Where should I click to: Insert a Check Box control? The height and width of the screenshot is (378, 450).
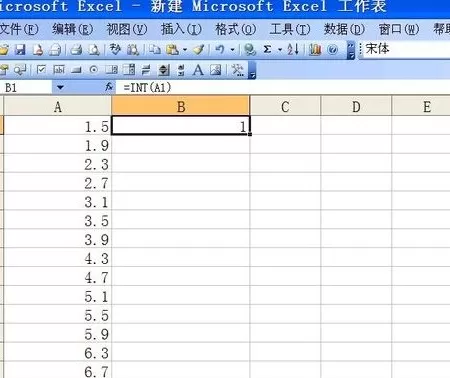coord(41,70)
